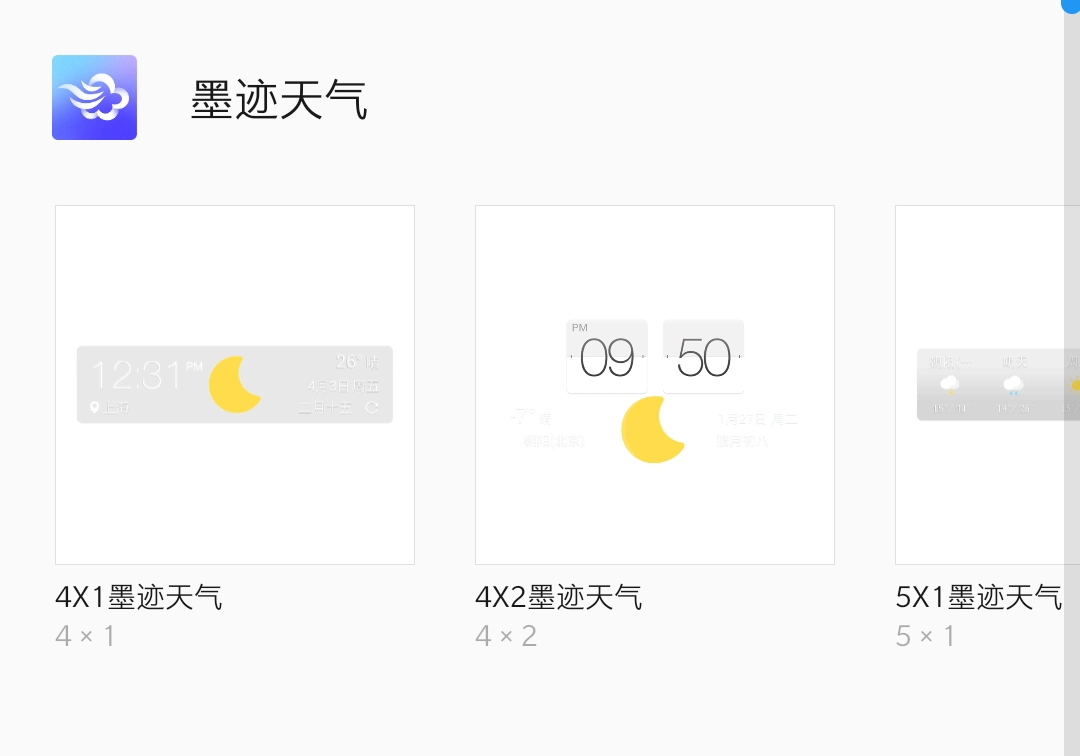This screenshot has width=1080, height=756.
Task: Click the first thunderstorm icon in 5X1 widget
Action: tap(949, 384)
